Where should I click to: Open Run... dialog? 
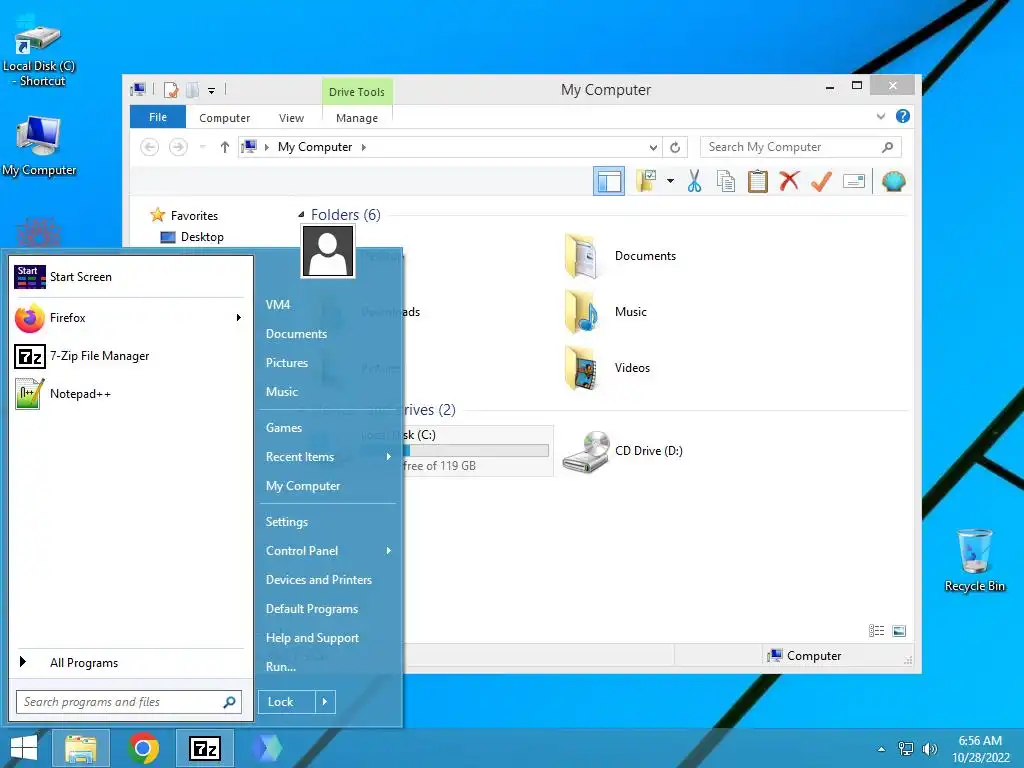coord(280,667)
